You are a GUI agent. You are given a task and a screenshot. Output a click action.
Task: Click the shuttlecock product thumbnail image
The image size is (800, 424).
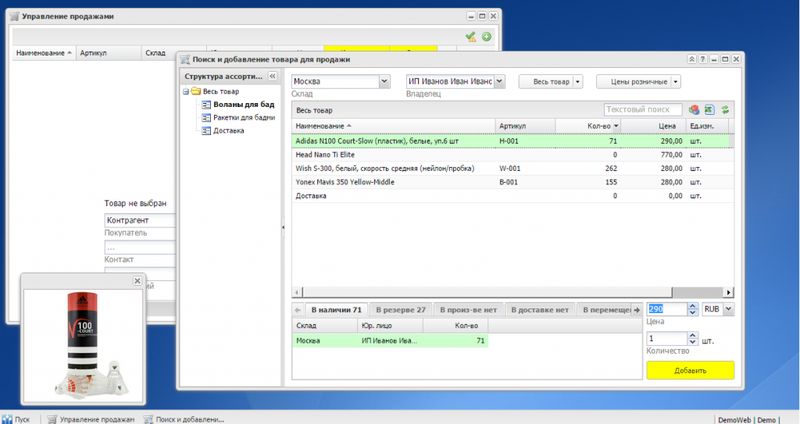point(84,344)
